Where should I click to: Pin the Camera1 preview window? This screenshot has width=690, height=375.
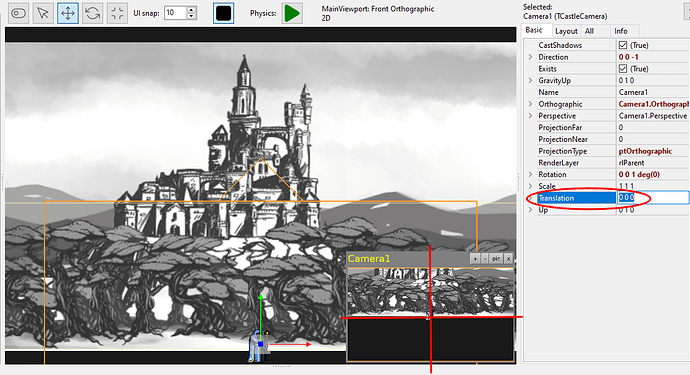click(496, 258)
